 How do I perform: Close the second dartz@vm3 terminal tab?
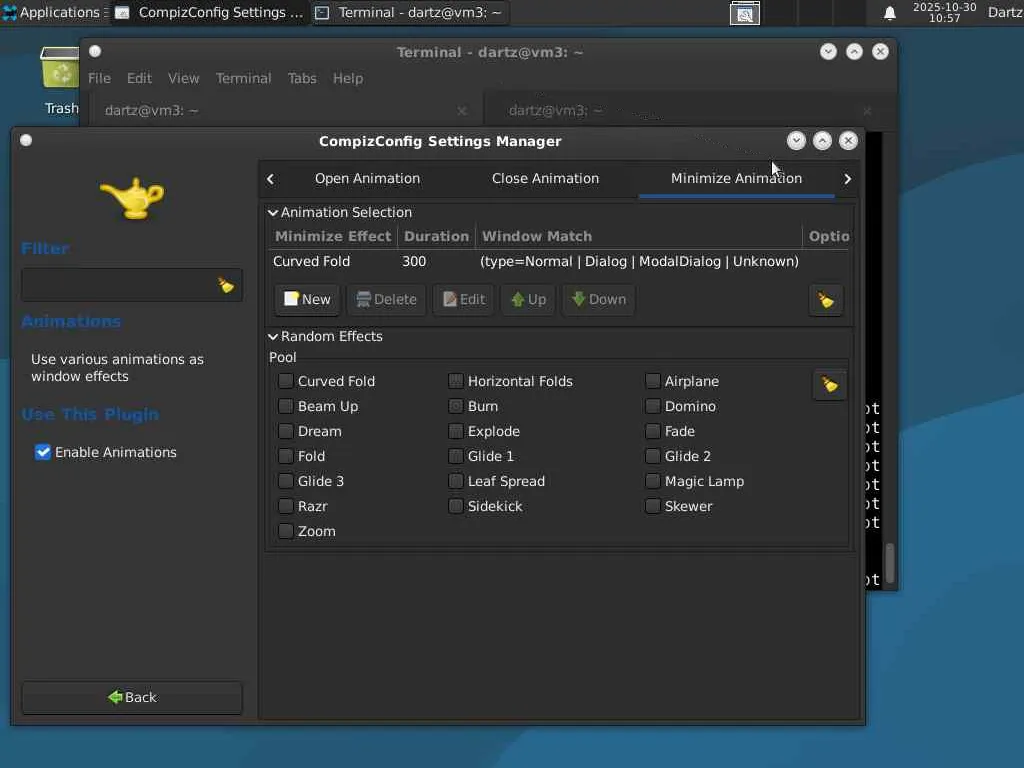coord(867,111)
